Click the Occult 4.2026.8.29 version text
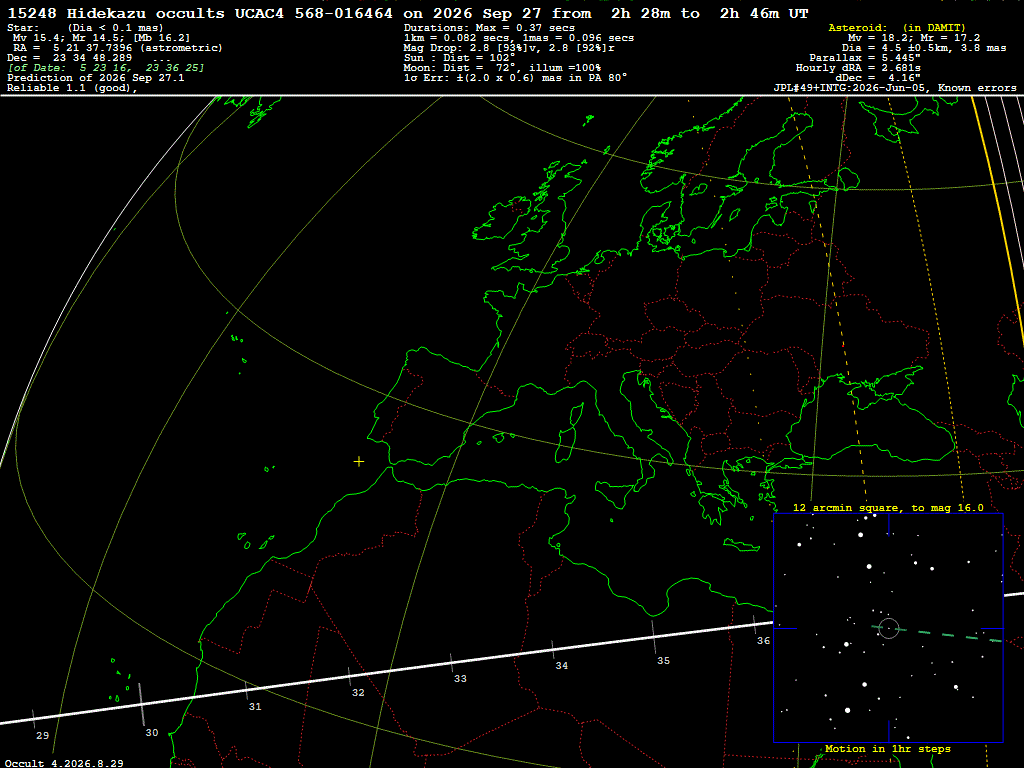Image resolution: width=1024 pixels, height=768 pixels. (64, 763)
